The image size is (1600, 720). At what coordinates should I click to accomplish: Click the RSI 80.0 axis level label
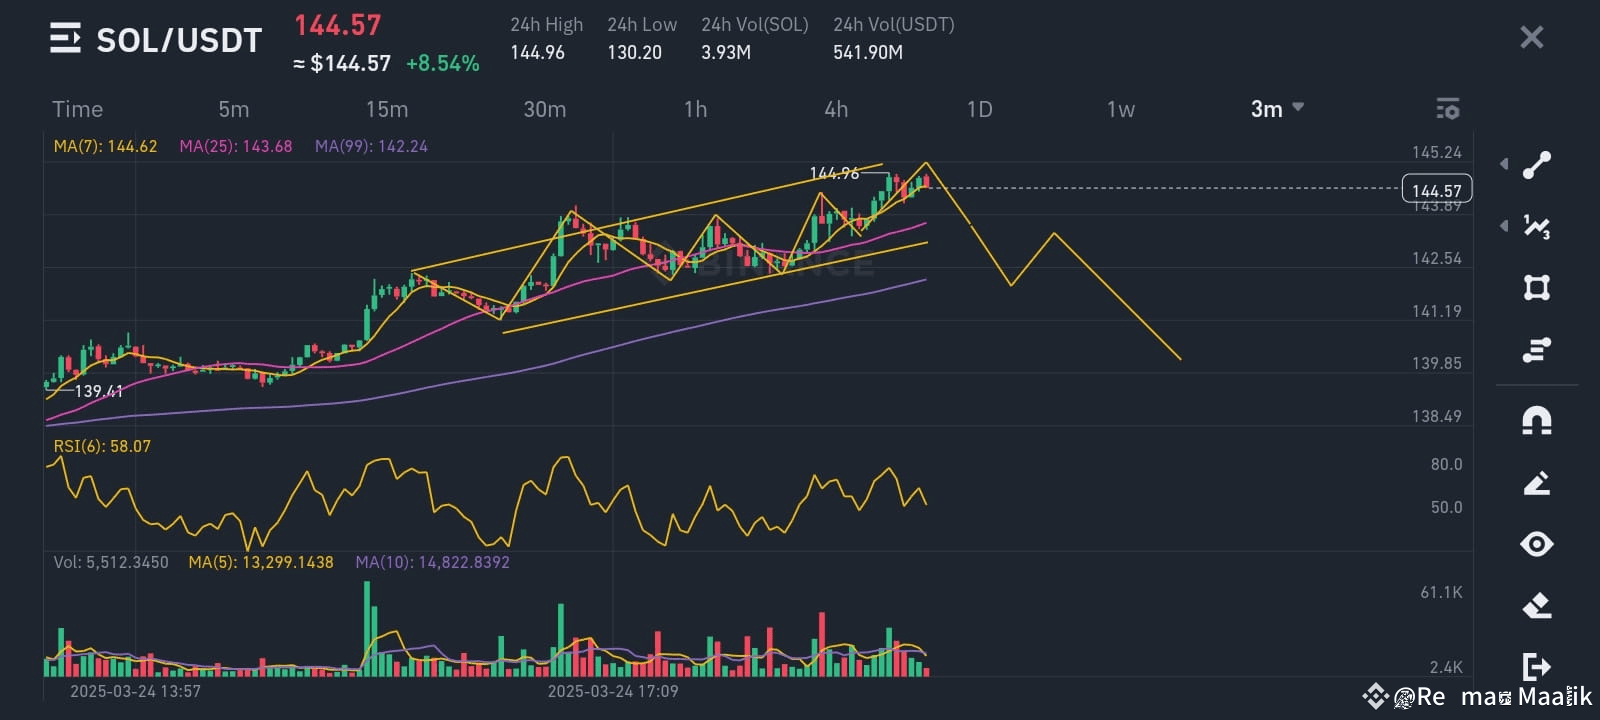pyautogui.click(x=1446, y=464)
